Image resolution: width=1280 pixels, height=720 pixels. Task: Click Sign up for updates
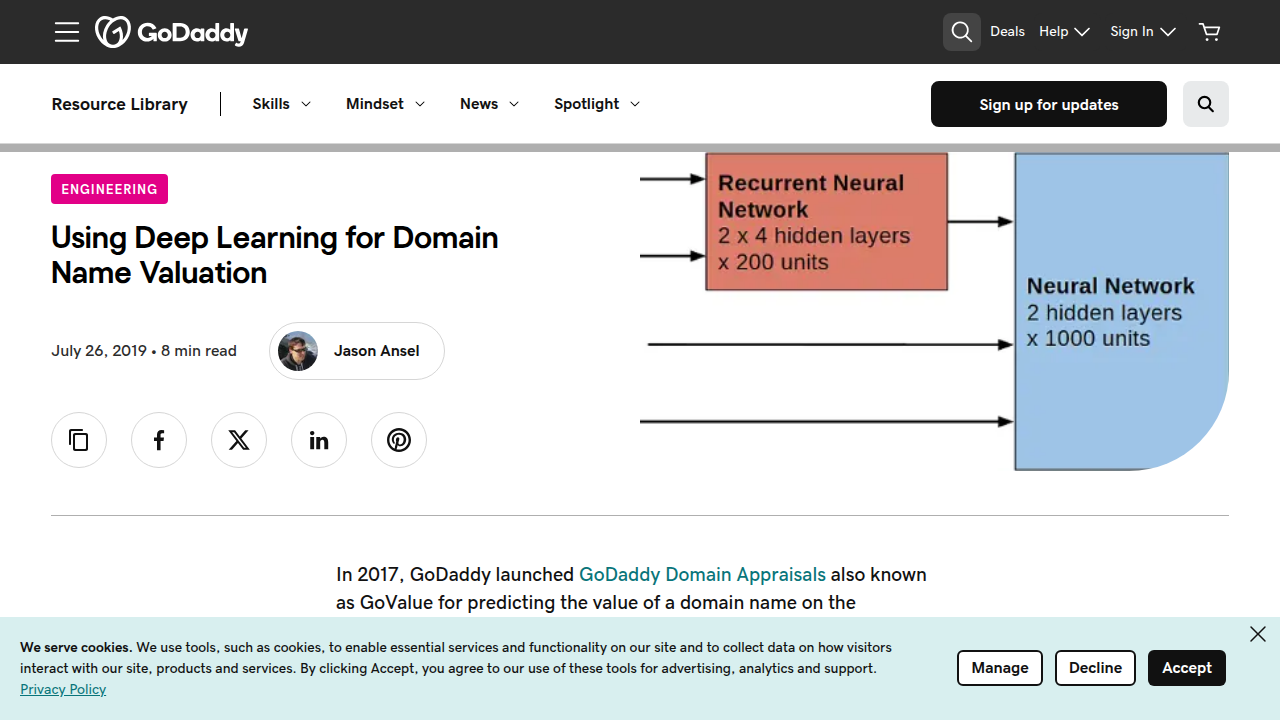1049,104
